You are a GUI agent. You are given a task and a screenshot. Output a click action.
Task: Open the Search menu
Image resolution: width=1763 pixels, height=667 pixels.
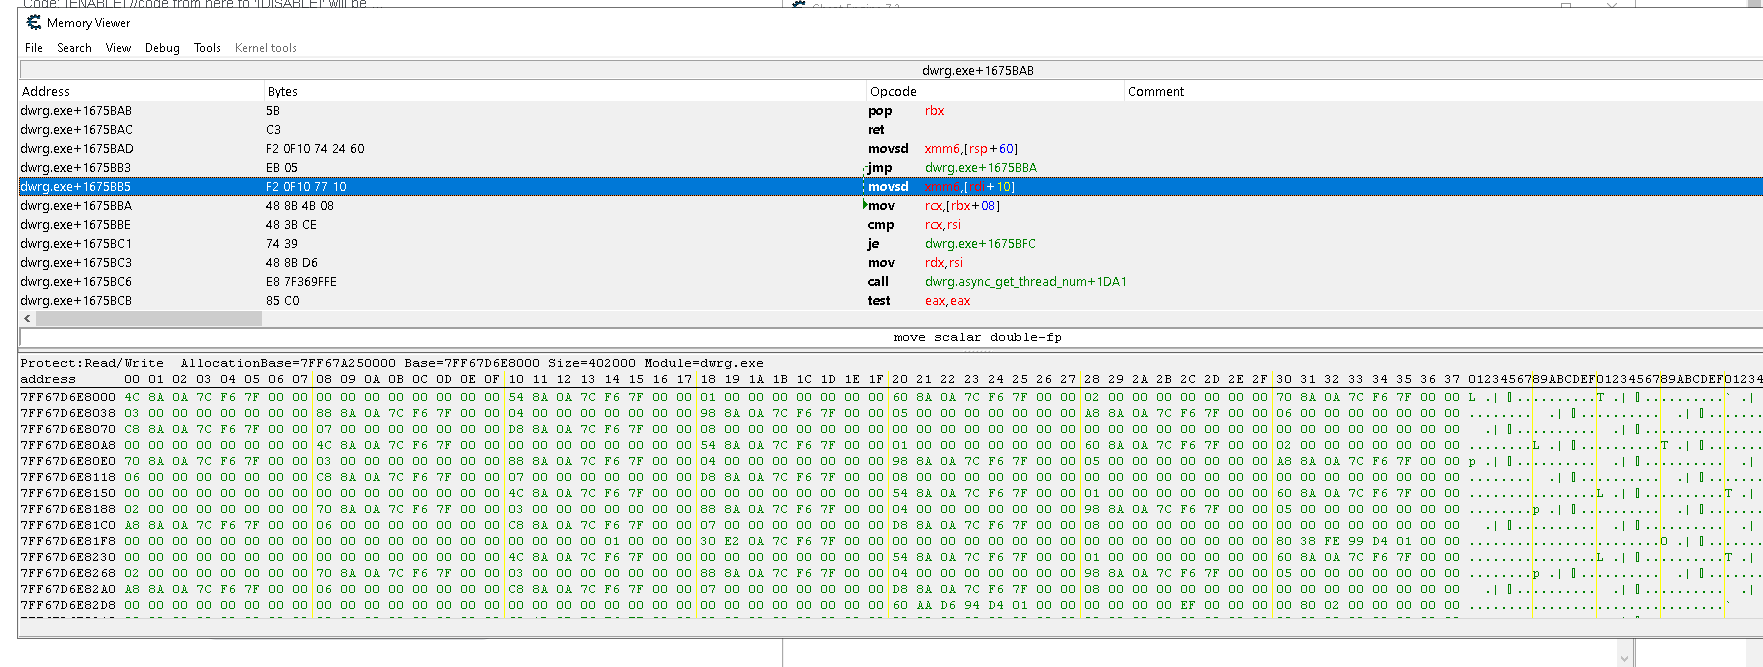point(74,48)
